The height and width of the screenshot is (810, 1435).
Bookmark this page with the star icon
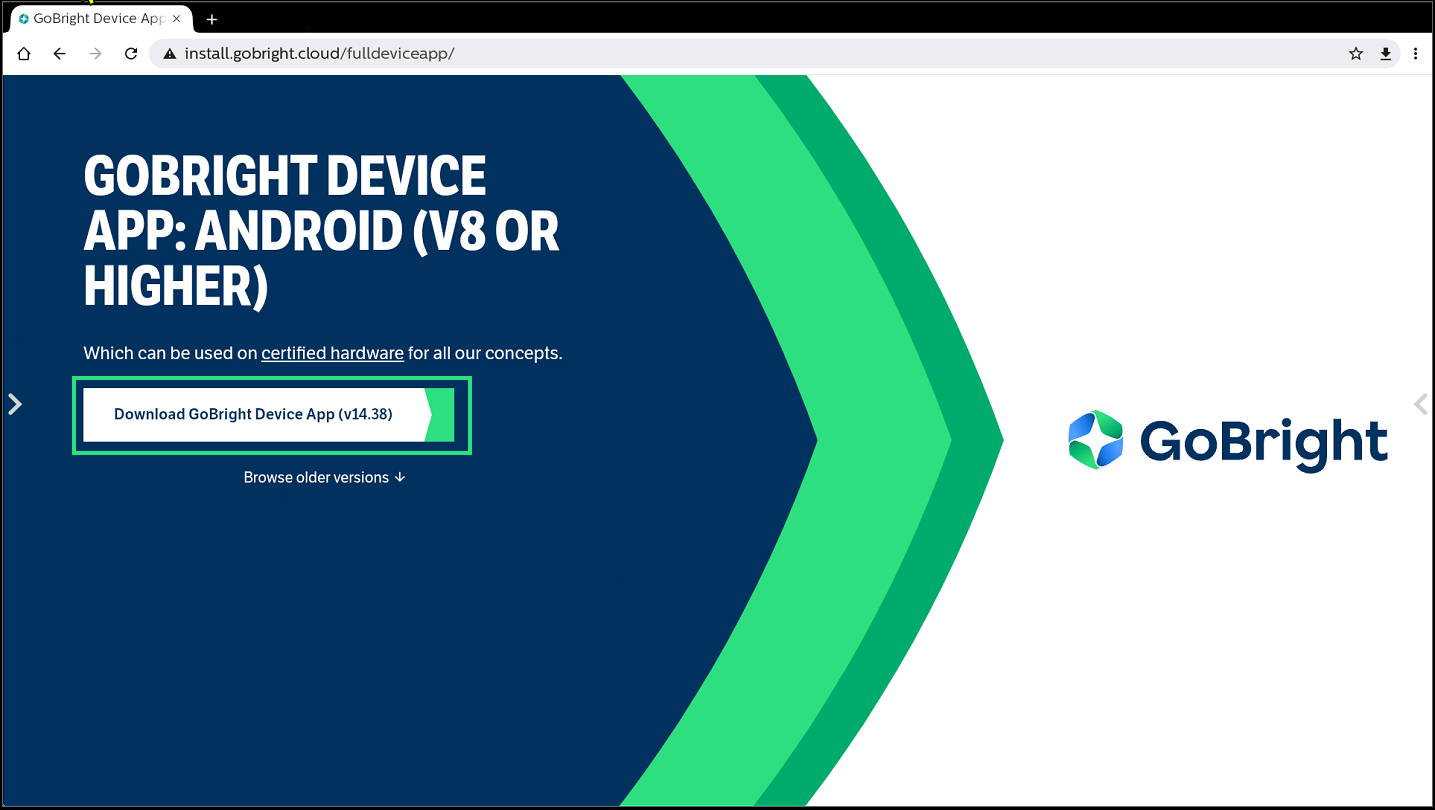[1356, 54]
